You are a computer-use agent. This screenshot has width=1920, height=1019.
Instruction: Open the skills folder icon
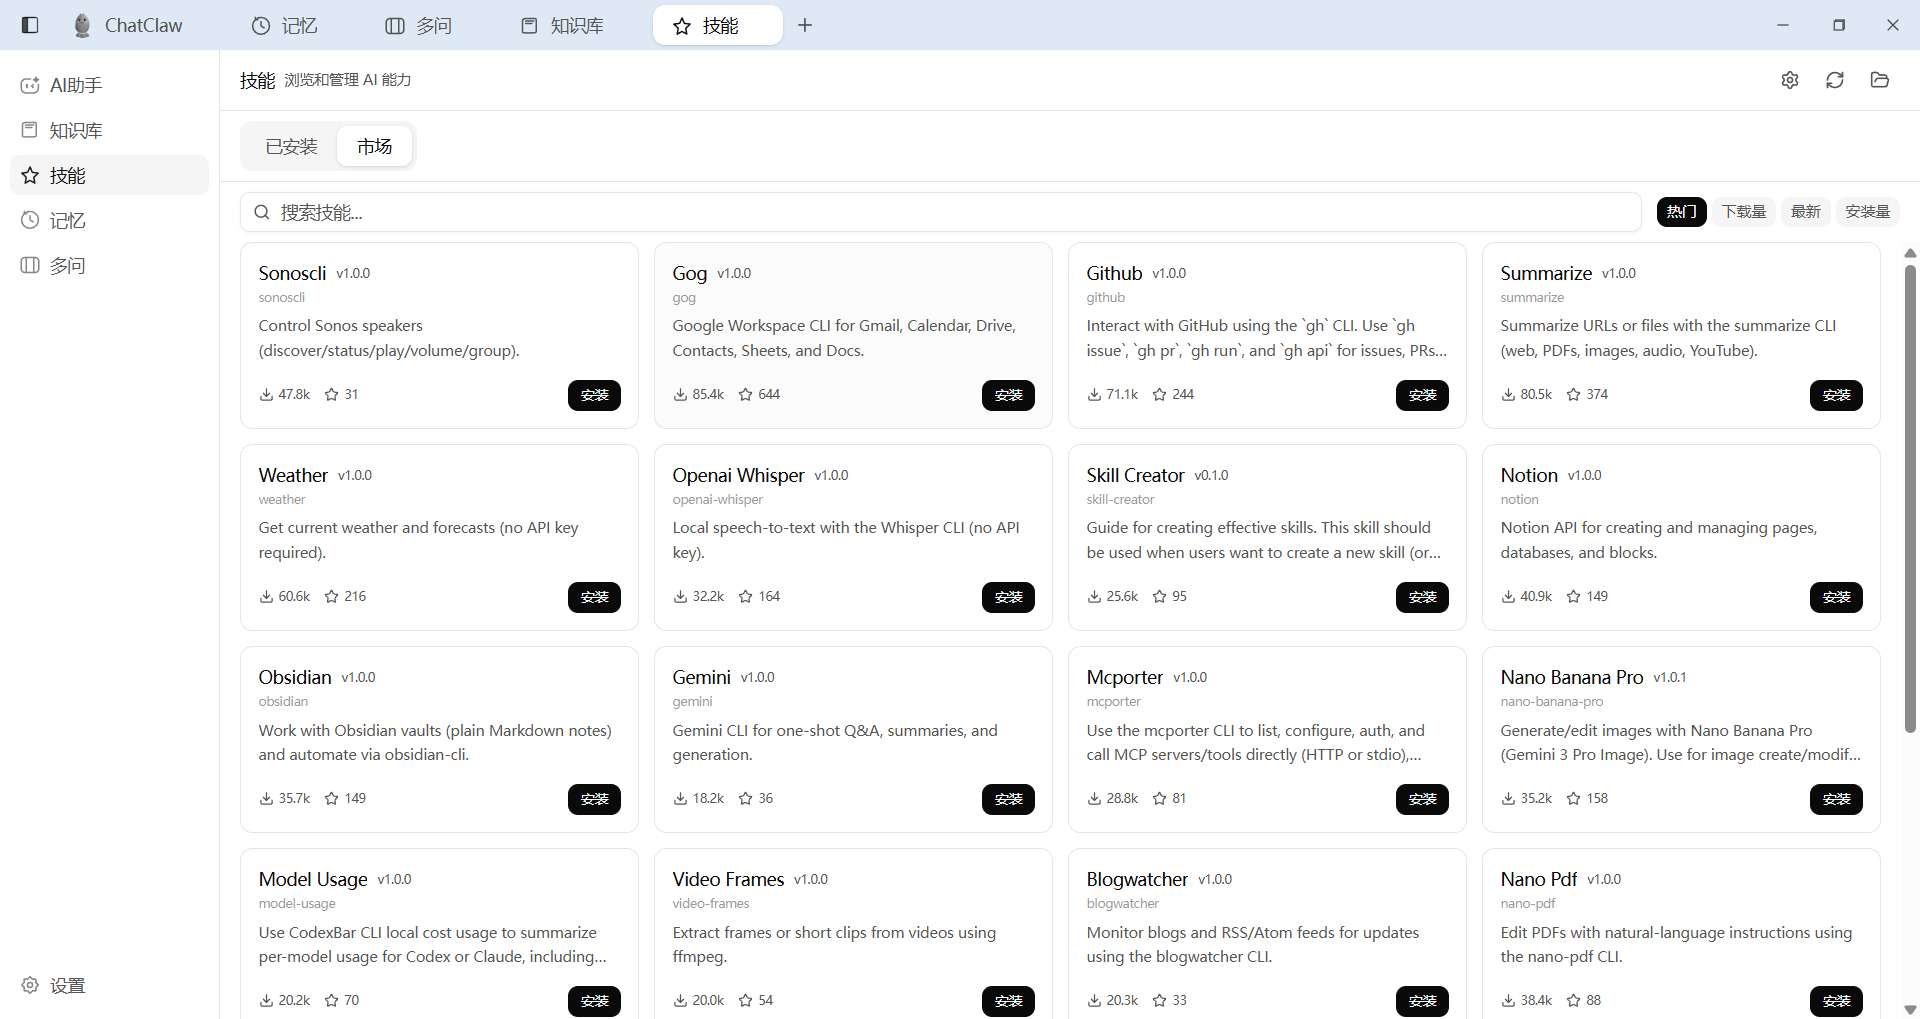point(1880,80)
